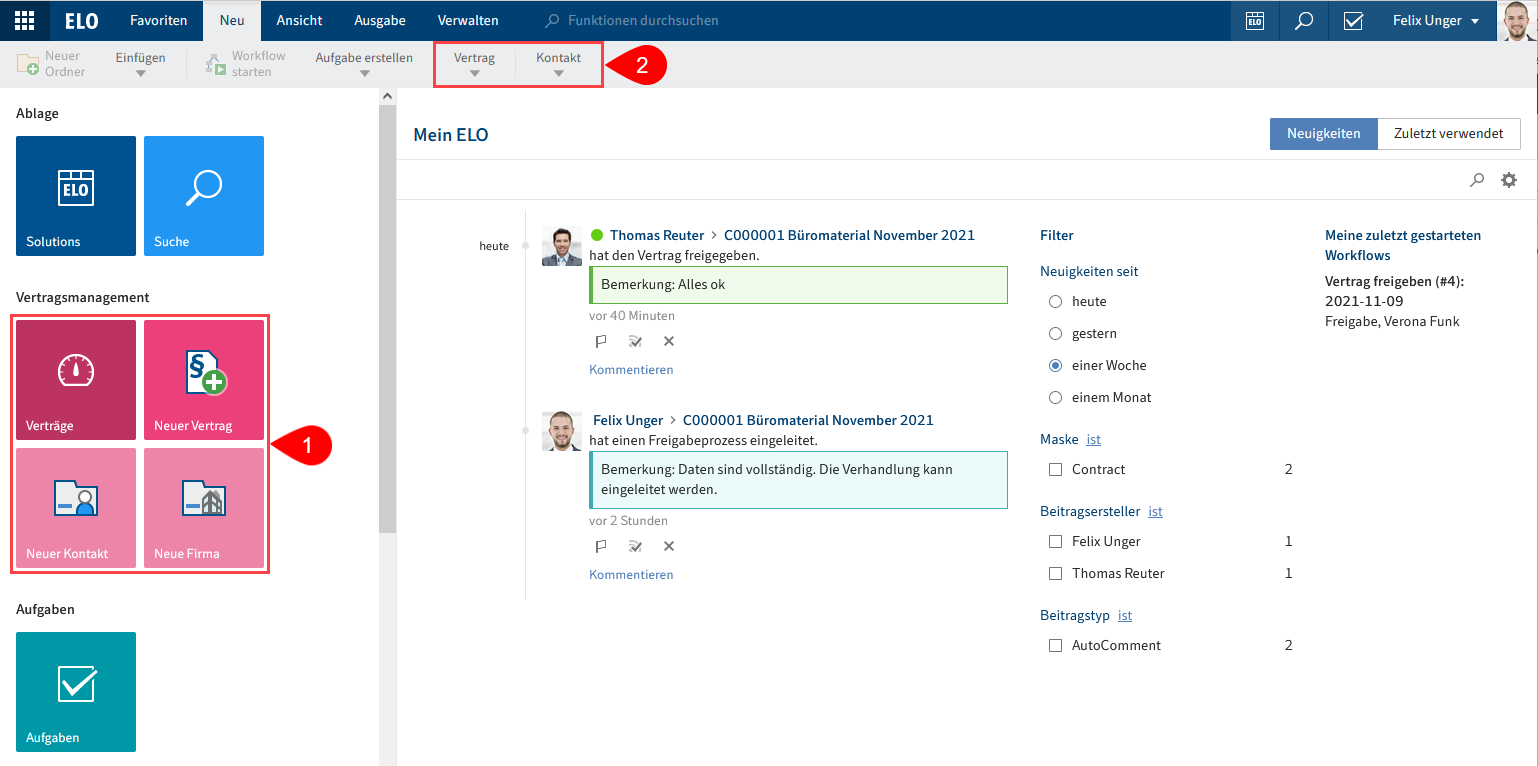1538x766 pixels.
Task: Check the AutoComment filter
Action: [1055, 645]
